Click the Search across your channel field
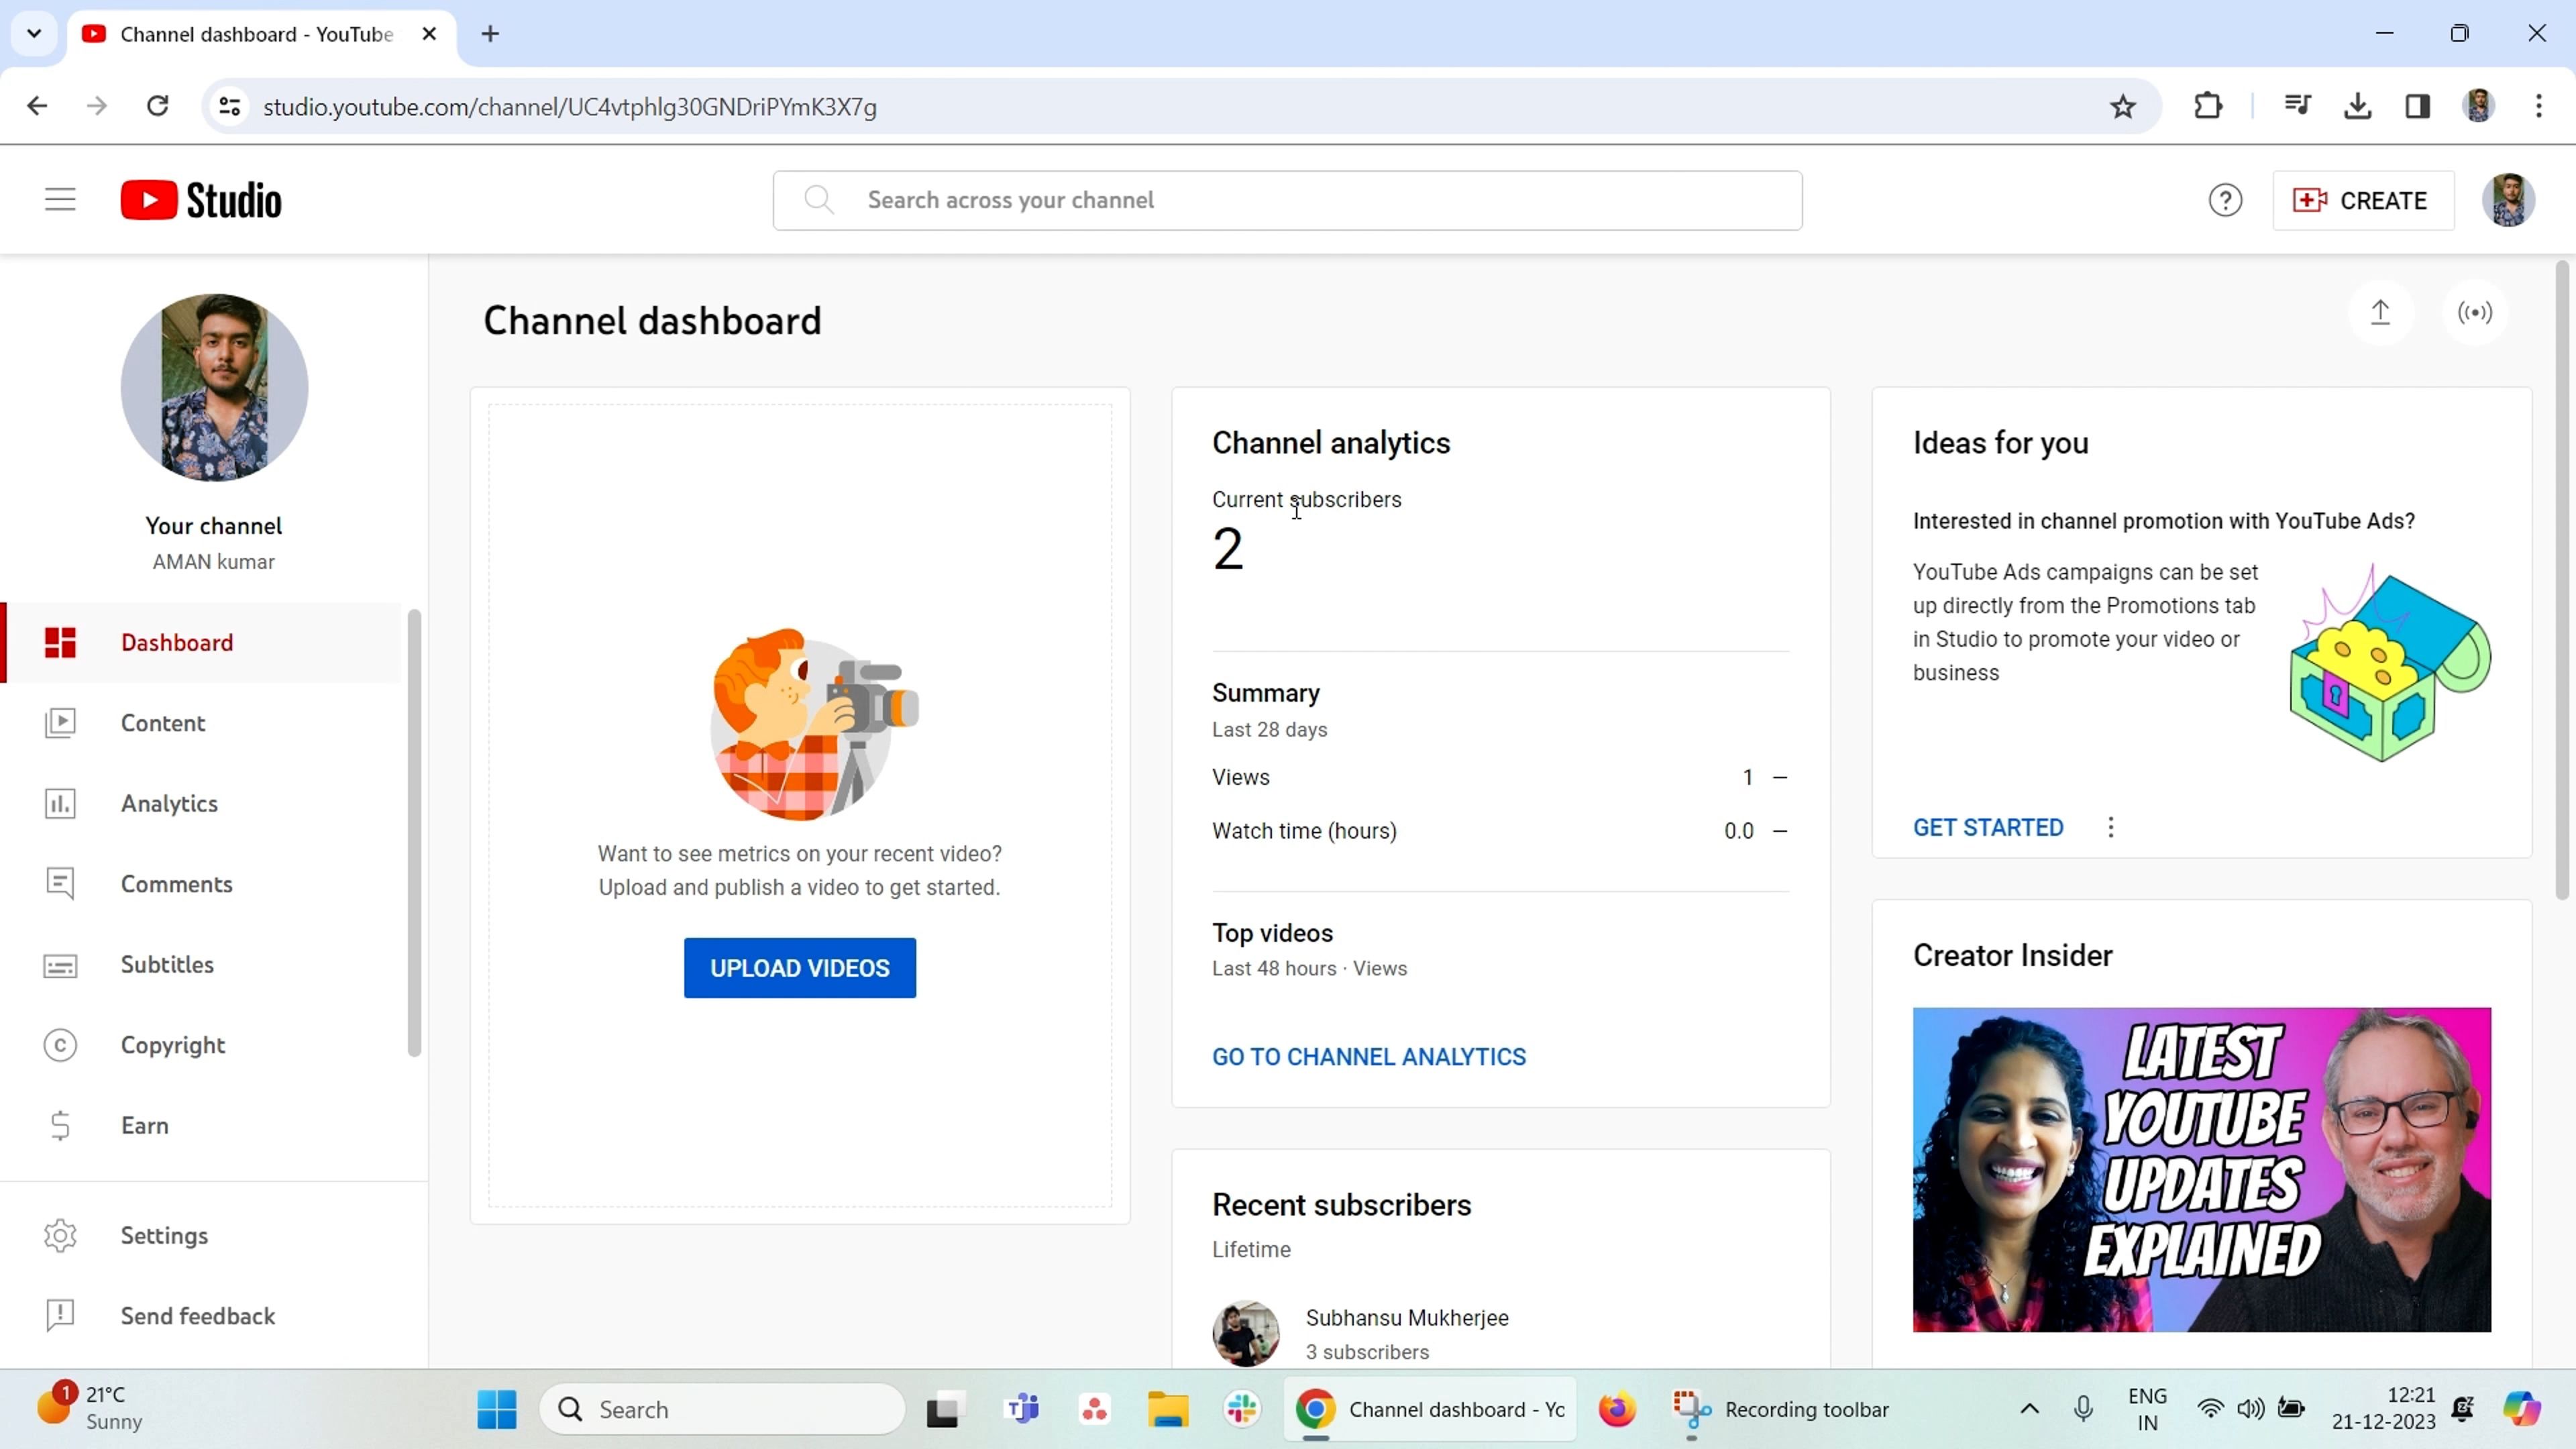 pyautogui.click(x=1287, y=200)
